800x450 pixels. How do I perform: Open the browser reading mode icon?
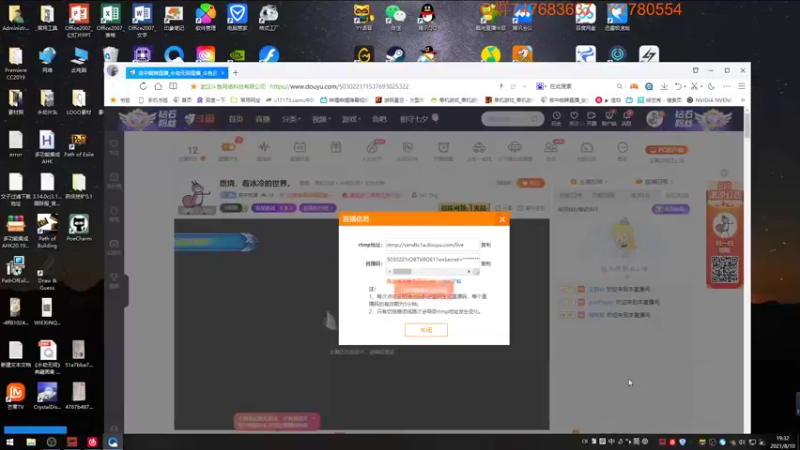173,86
